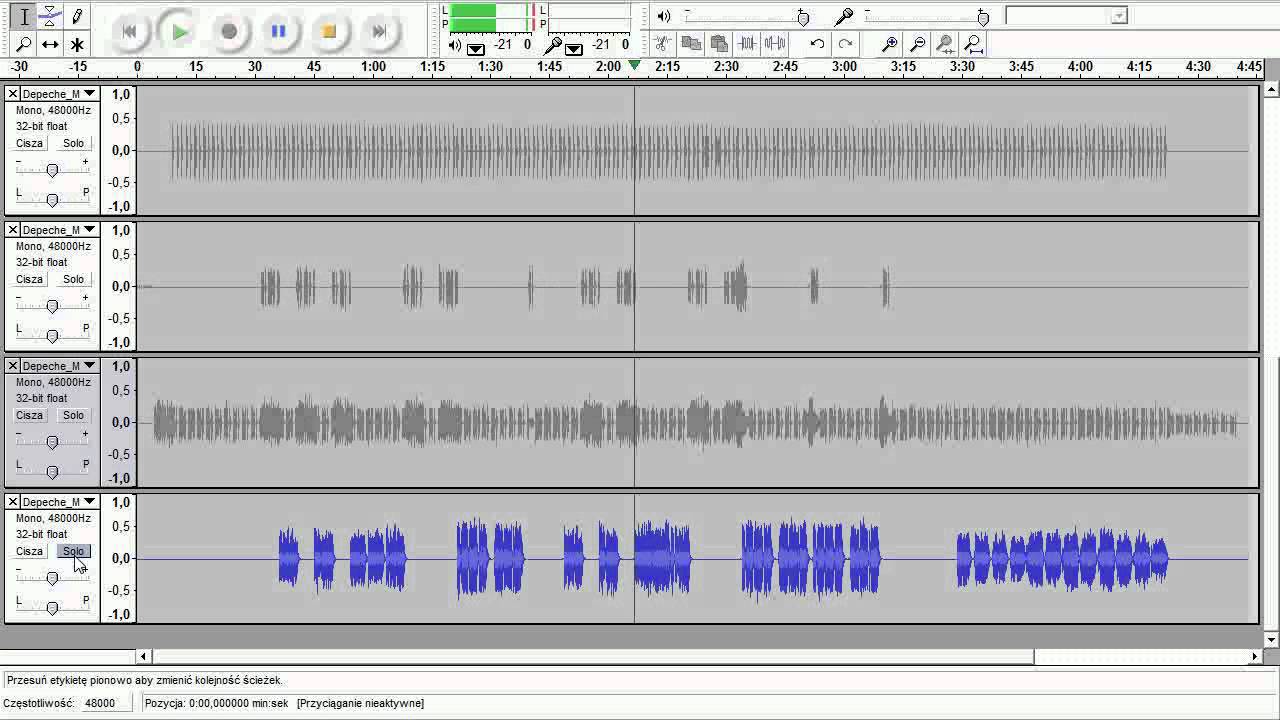Viewport: 1280px width, 720px height.
Task: Zoom in on the timeline
Action: point(889,44)
